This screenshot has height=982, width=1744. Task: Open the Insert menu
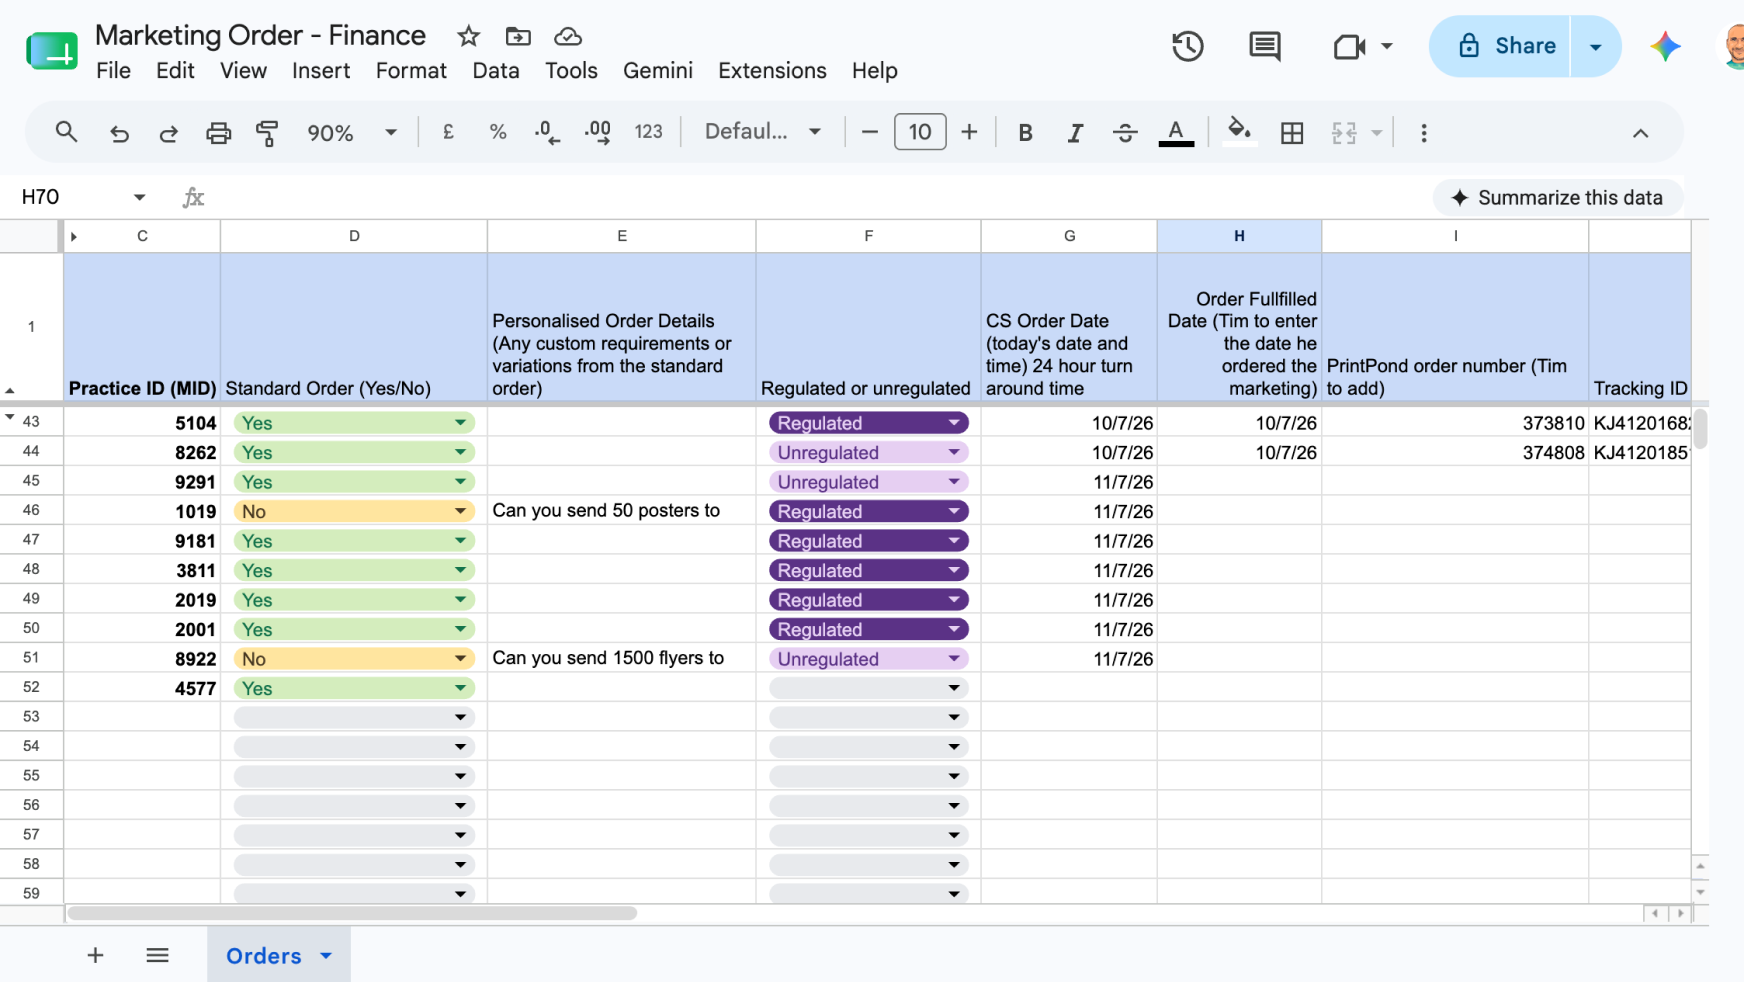[321, 71]
